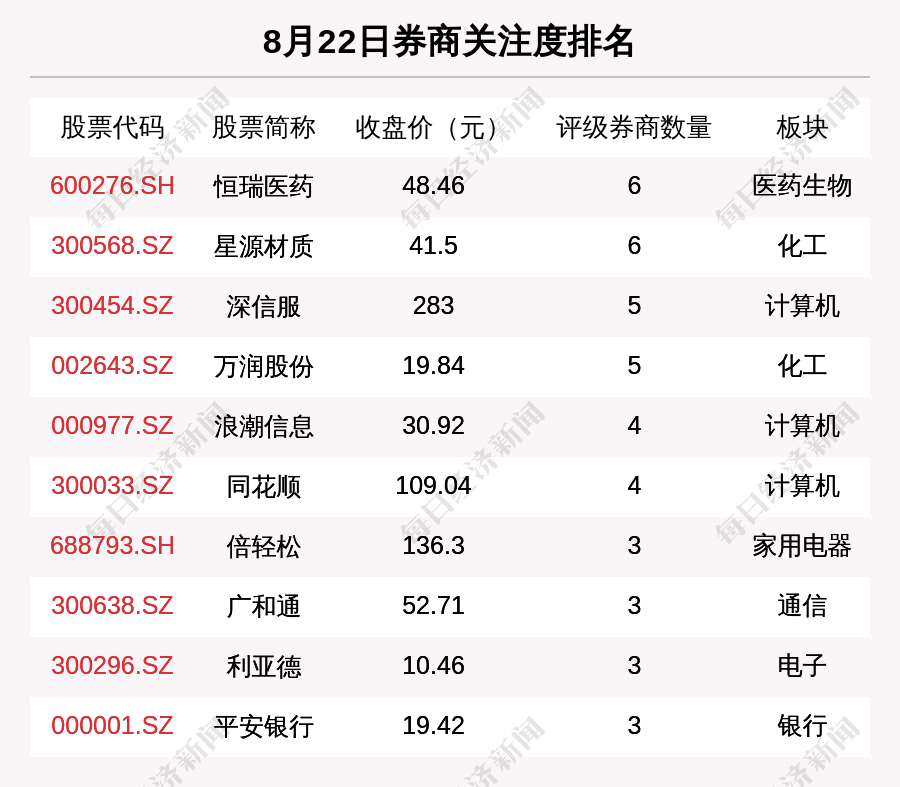The image size is (900, 787).
Task: Click closing price 41.5
Action: pos(433,246)
